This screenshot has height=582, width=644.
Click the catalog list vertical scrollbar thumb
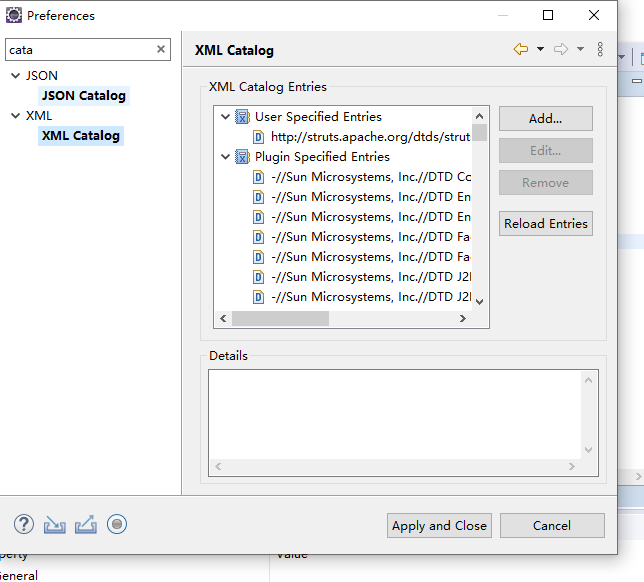pos(479,132)
